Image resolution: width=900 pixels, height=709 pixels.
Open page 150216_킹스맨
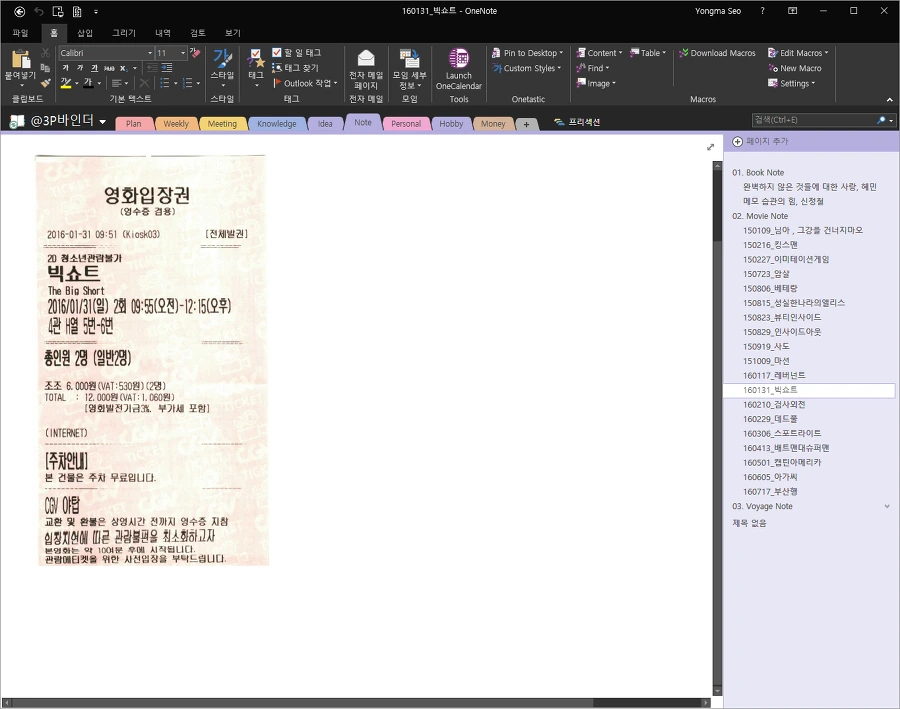pyautogui.click(x=770, y=245)
